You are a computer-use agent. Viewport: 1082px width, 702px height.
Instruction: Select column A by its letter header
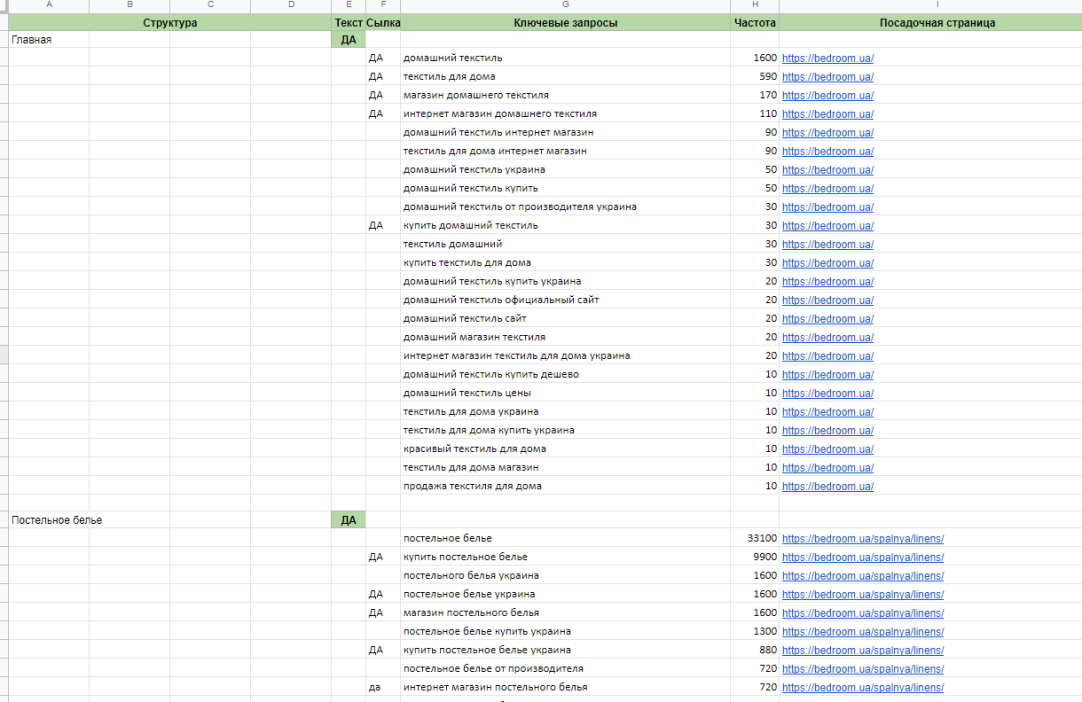49,5
